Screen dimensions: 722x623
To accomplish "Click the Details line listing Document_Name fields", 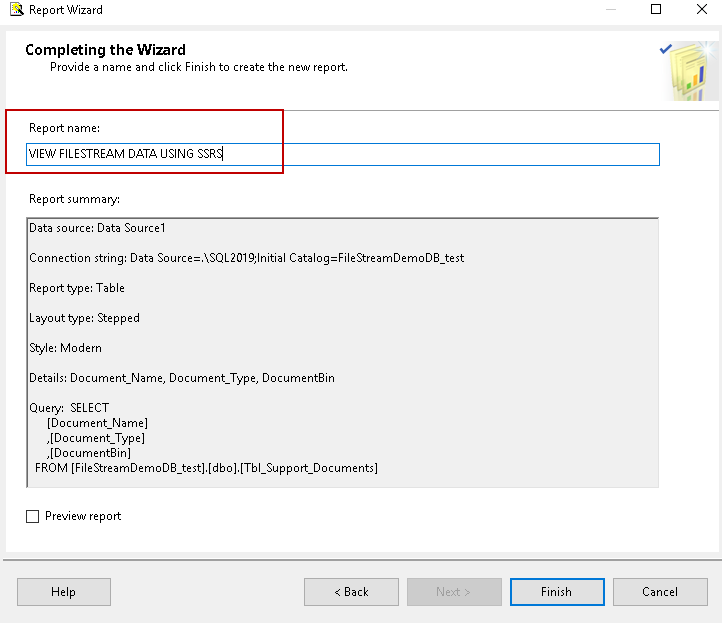I will point(181,378).
